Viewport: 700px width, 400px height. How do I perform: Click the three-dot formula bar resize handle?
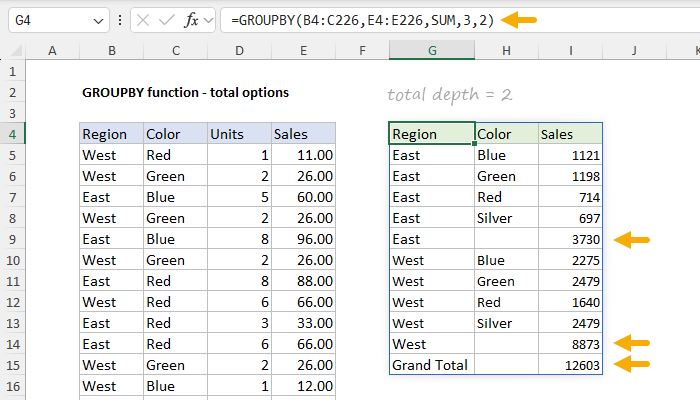pos(121,20)
